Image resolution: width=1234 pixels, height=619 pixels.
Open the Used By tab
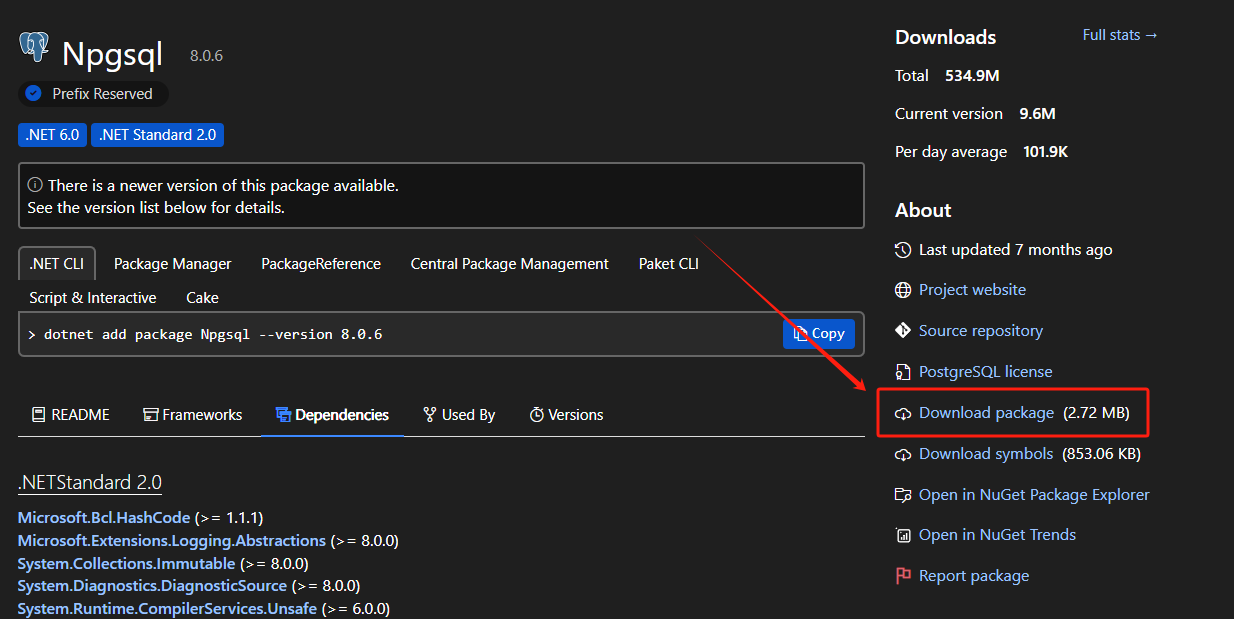[x=458, y=414]
